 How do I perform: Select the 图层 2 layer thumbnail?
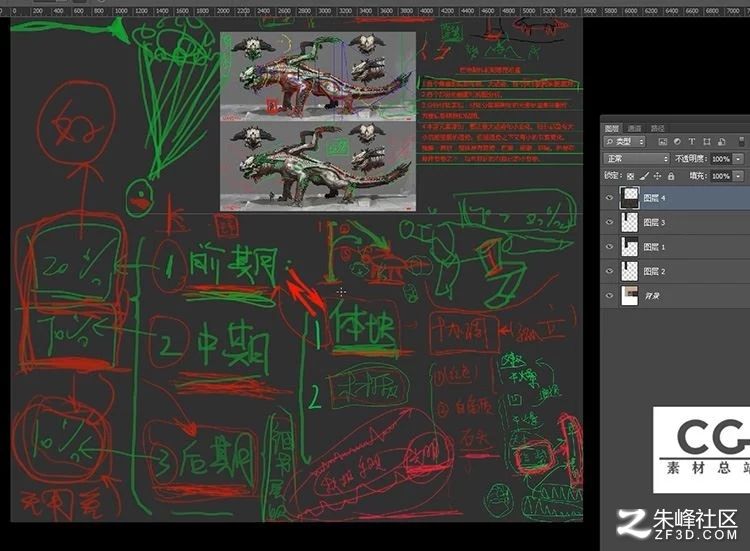[x=629, y=271]
